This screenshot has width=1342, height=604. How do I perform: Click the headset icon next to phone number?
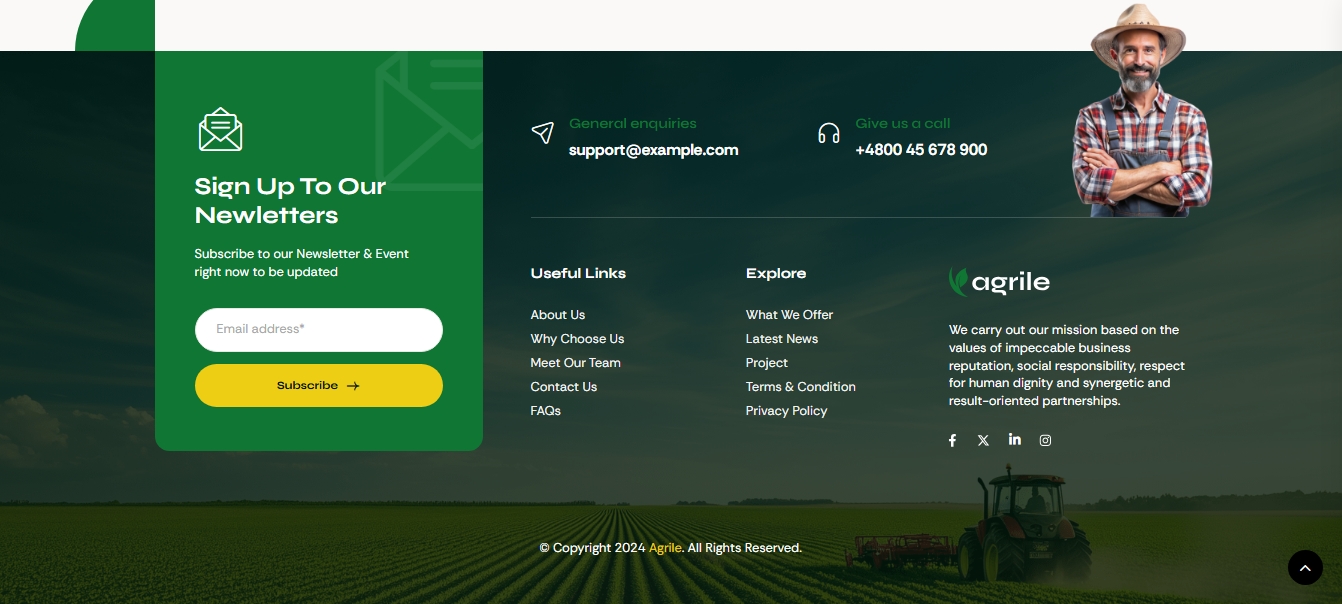click(x=829, y=133)
